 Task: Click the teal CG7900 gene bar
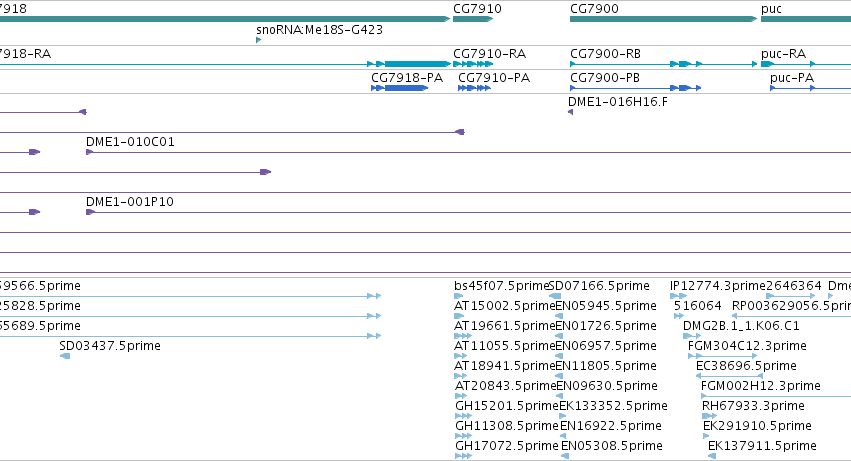pos(663,19)
